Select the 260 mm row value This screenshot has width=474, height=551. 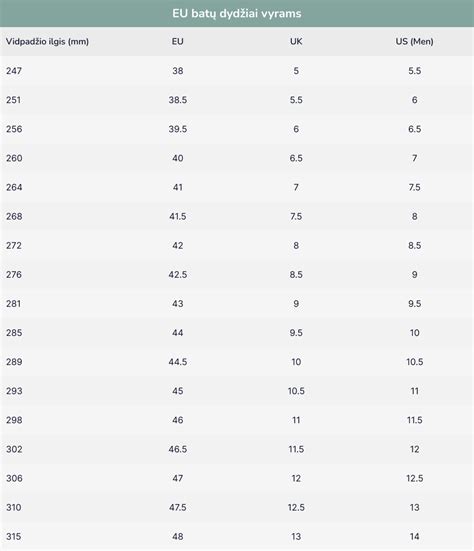(x=14, y=158)
